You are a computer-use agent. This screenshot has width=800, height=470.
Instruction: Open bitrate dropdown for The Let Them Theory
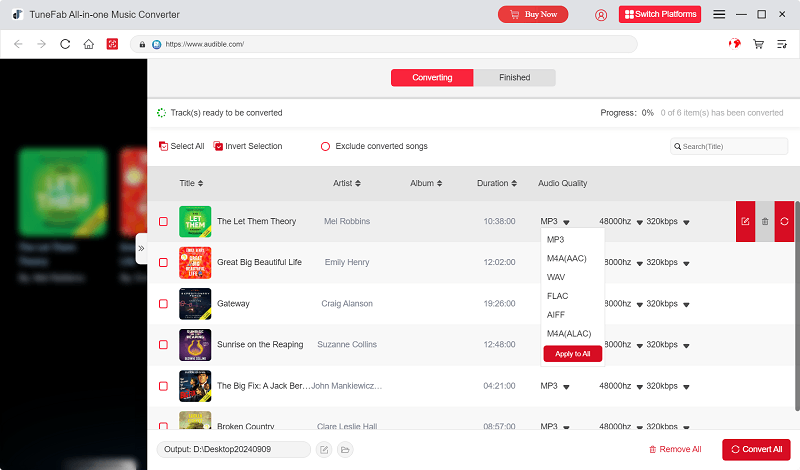pos(686,222)
